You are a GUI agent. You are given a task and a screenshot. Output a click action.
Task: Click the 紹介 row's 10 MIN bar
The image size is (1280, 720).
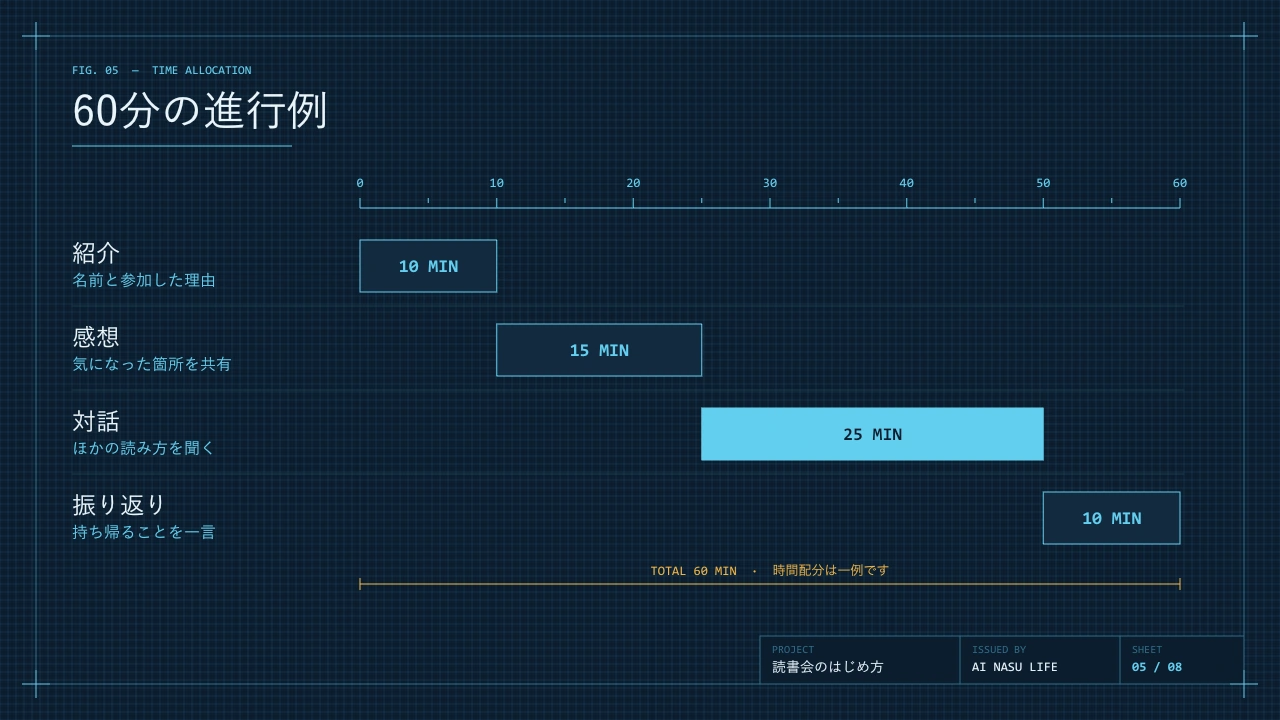click(x=428, y=266)
